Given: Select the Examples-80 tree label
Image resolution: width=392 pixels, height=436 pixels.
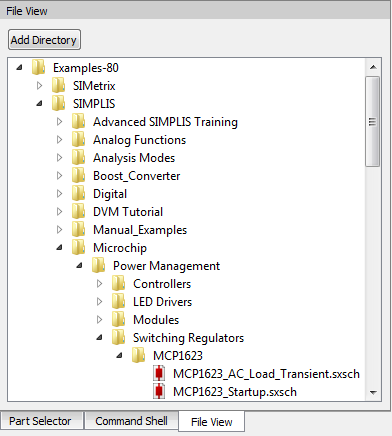Looking at the screenshot, I should 86,68.
